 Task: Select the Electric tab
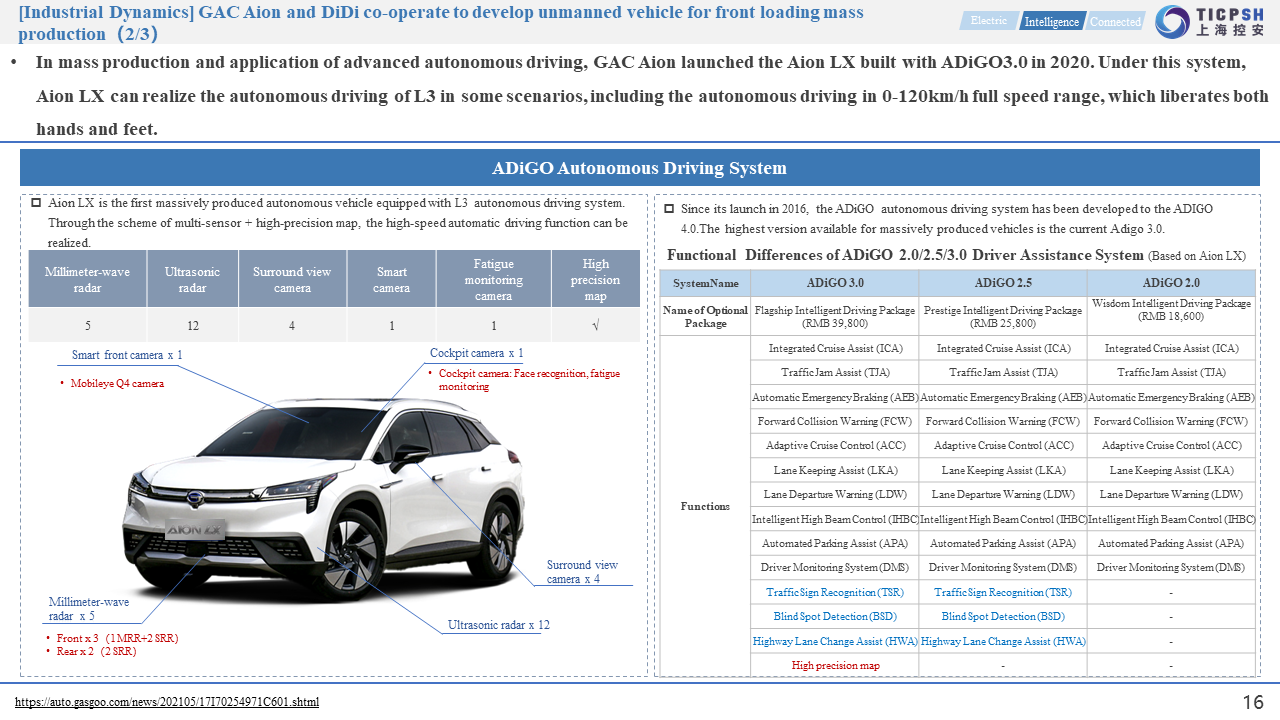tap(988, 21)
